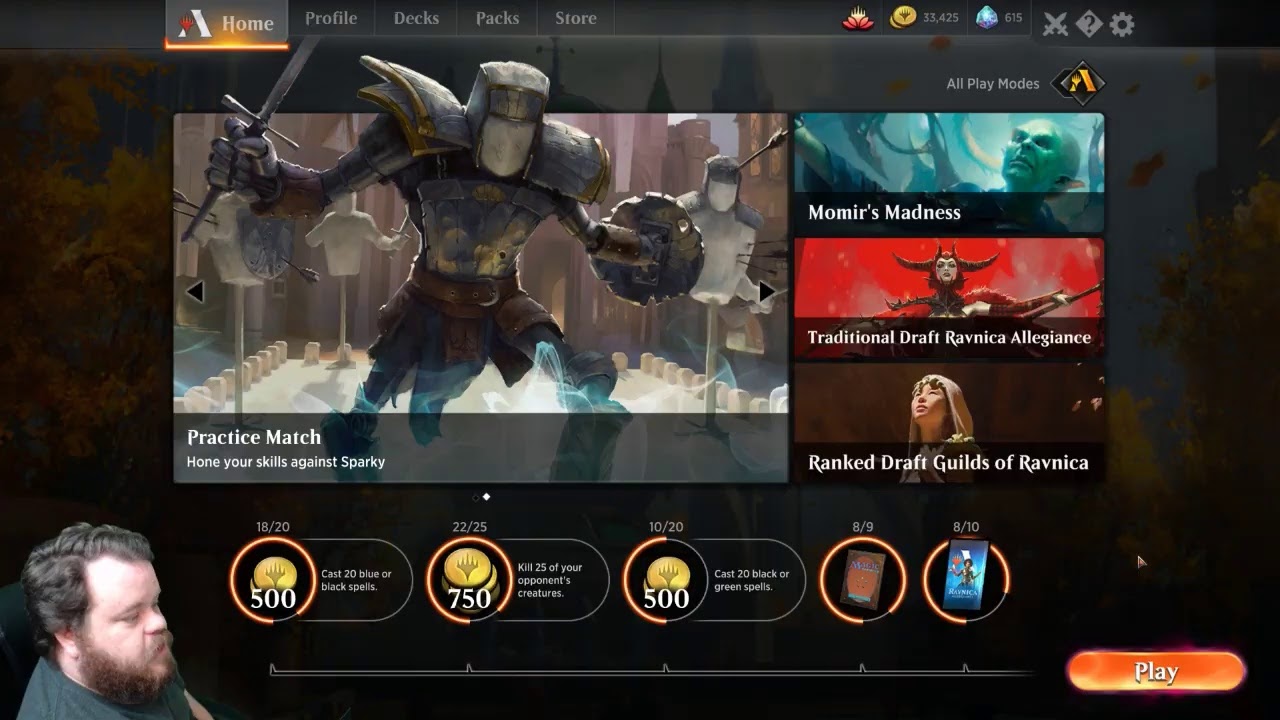Open the crossed swords icon

pyautogui.click(x=1056, y=24)
